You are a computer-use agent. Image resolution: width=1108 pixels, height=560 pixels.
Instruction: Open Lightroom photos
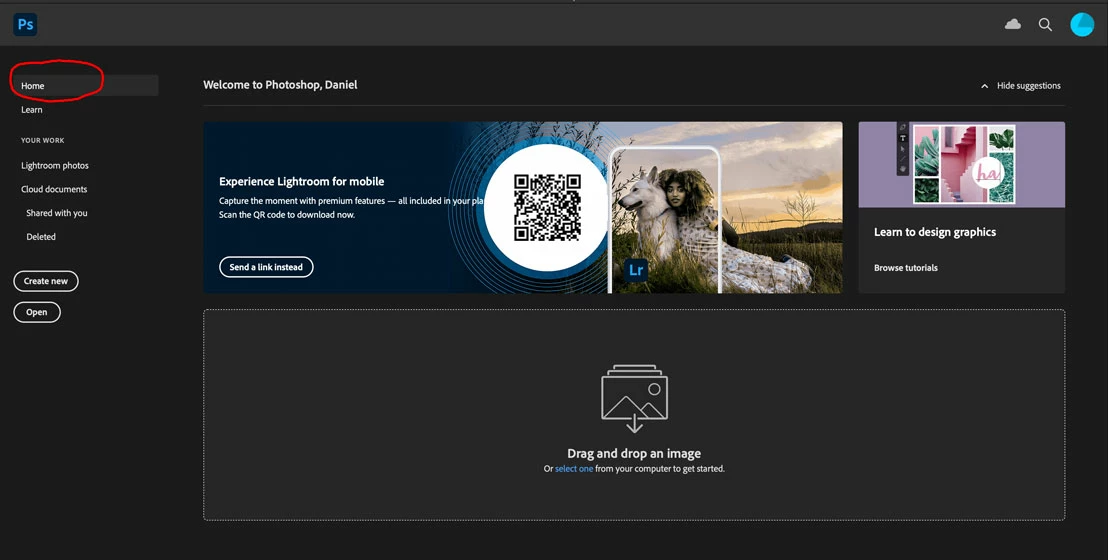click(54, 165)
